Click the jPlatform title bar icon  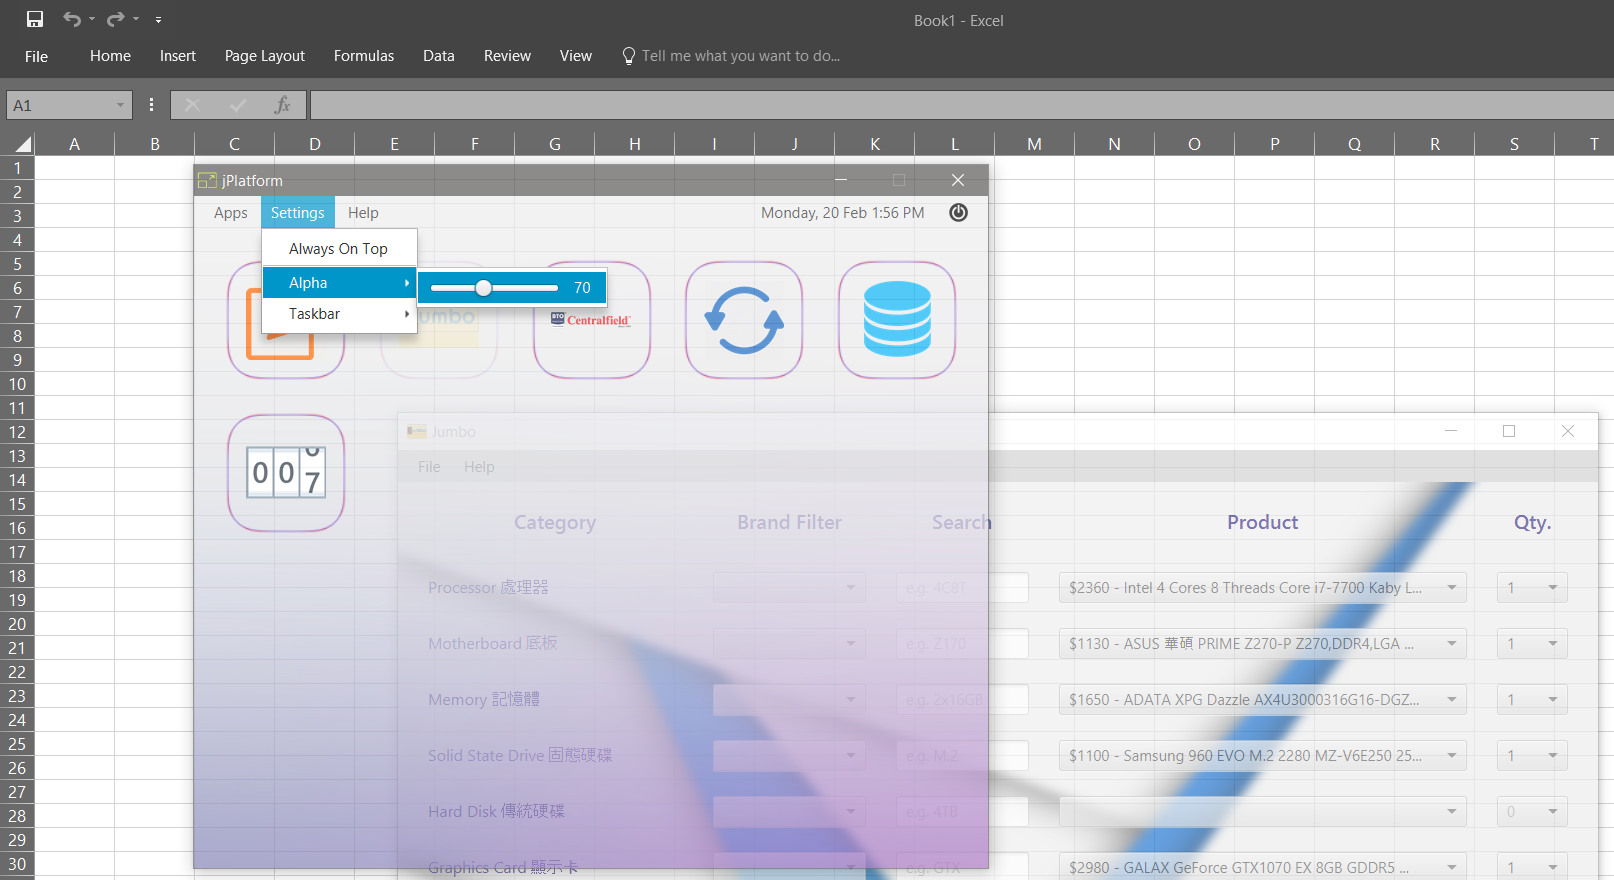pyautogui.click(x=207, y=180)
